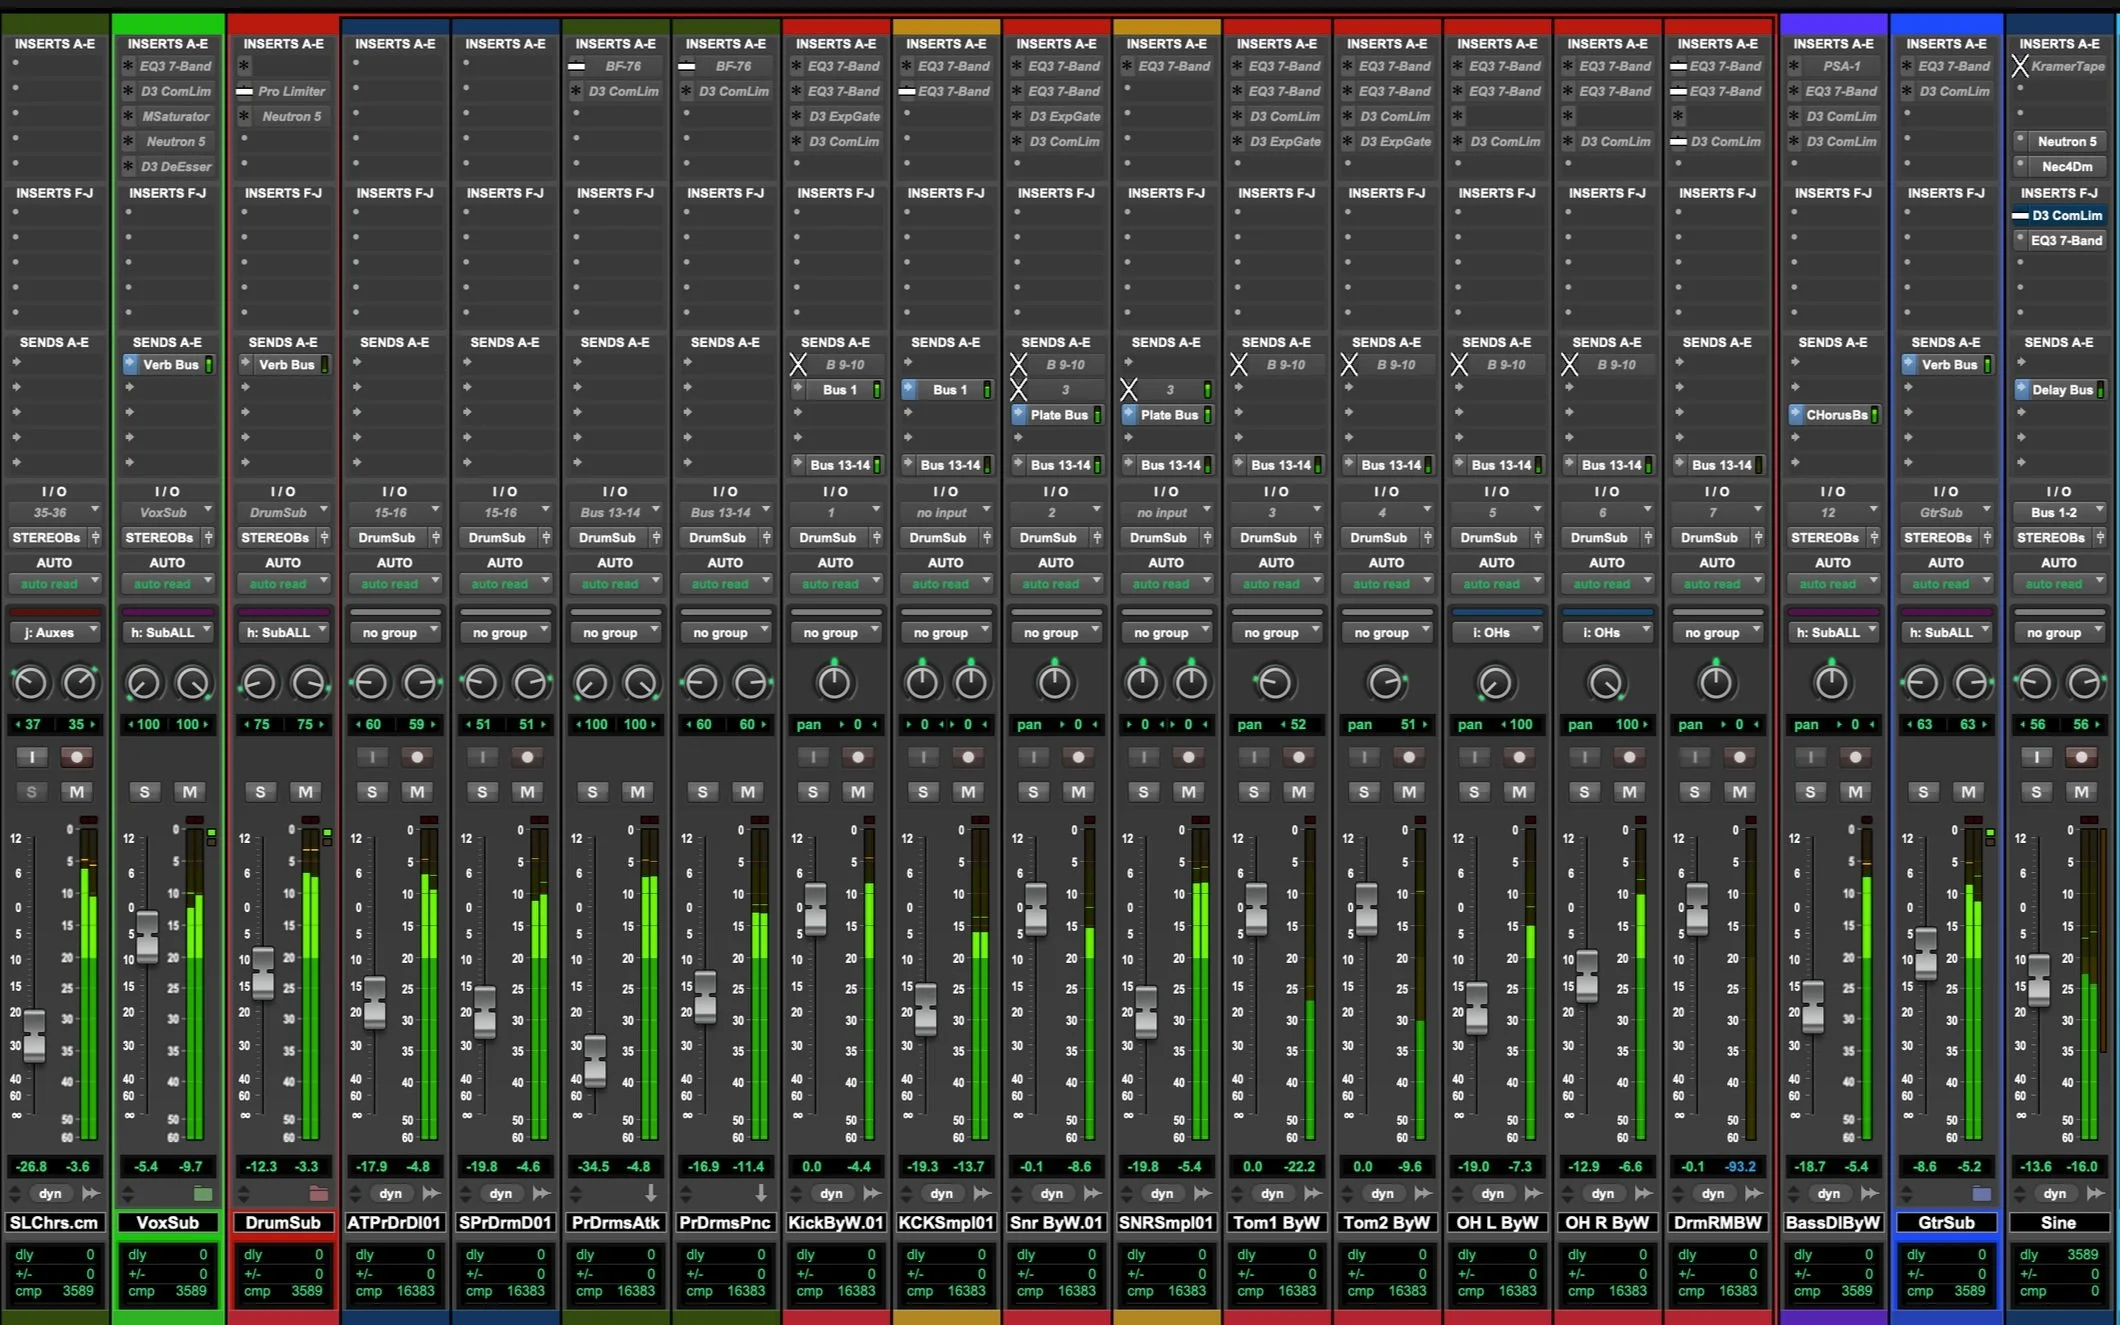Solo the VoxSub track

[x=145, y=792]
